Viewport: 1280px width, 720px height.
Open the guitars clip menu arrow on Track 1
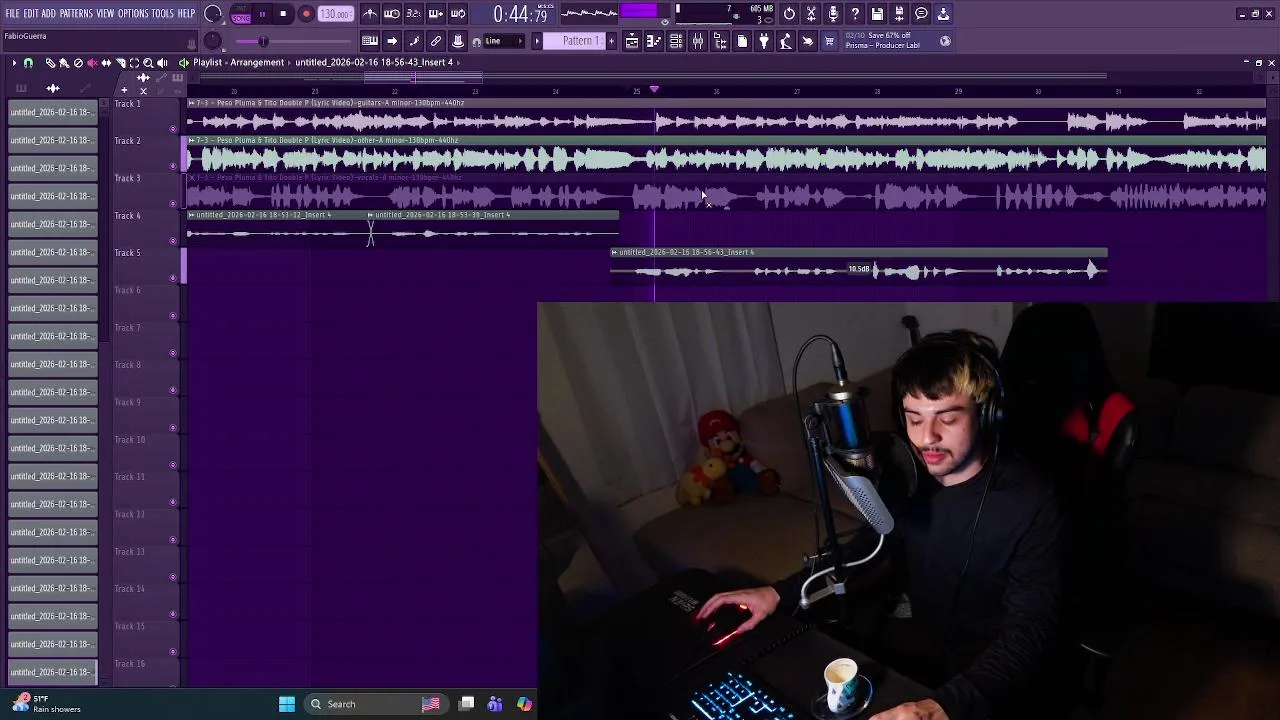coord(191,103)
